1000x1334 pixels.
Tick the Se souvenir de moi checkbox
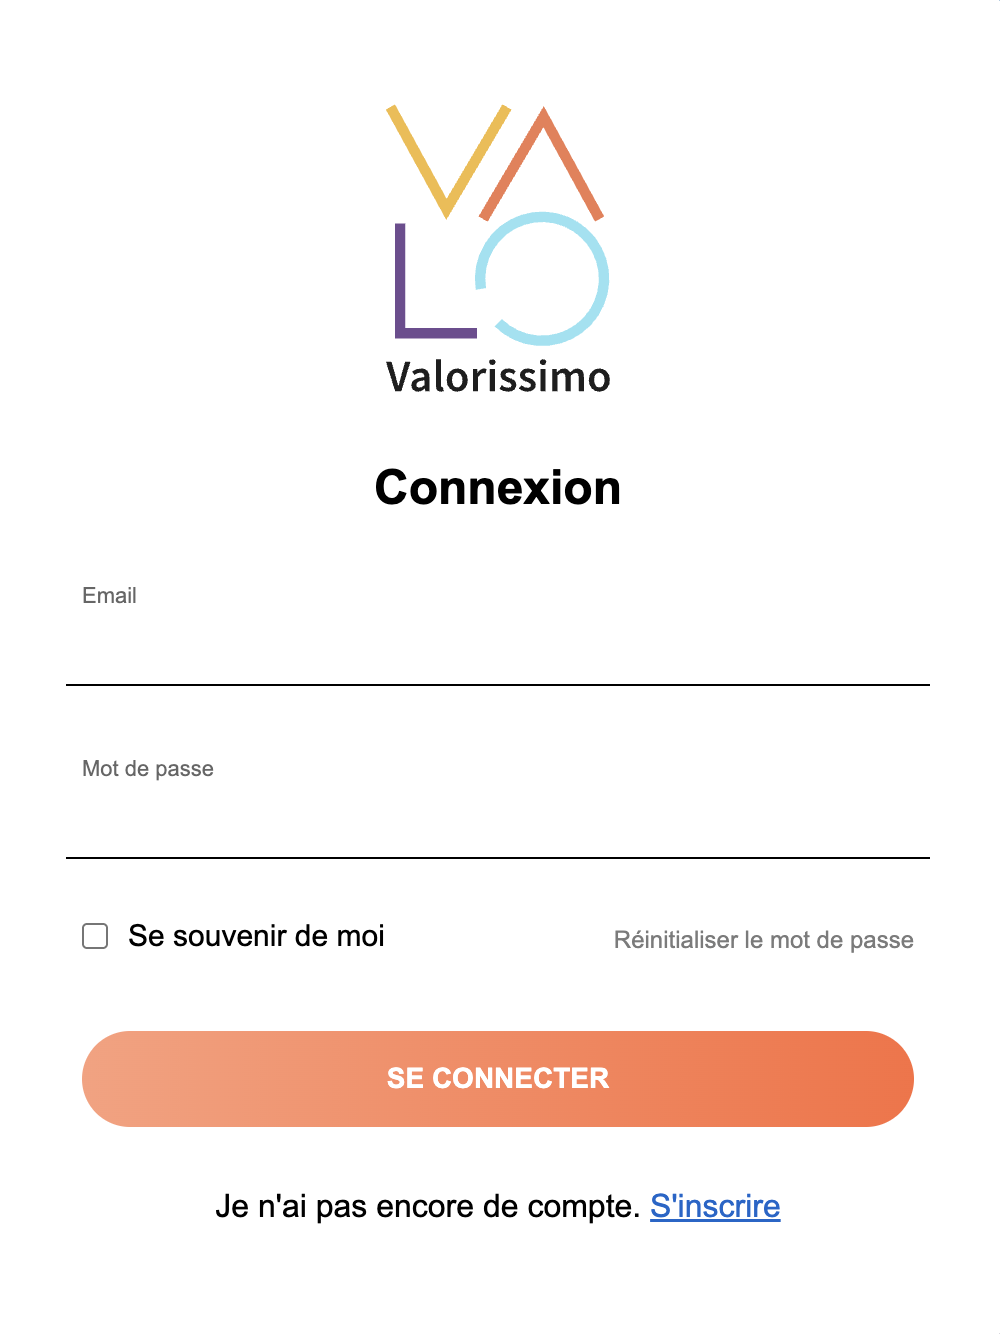95,936
